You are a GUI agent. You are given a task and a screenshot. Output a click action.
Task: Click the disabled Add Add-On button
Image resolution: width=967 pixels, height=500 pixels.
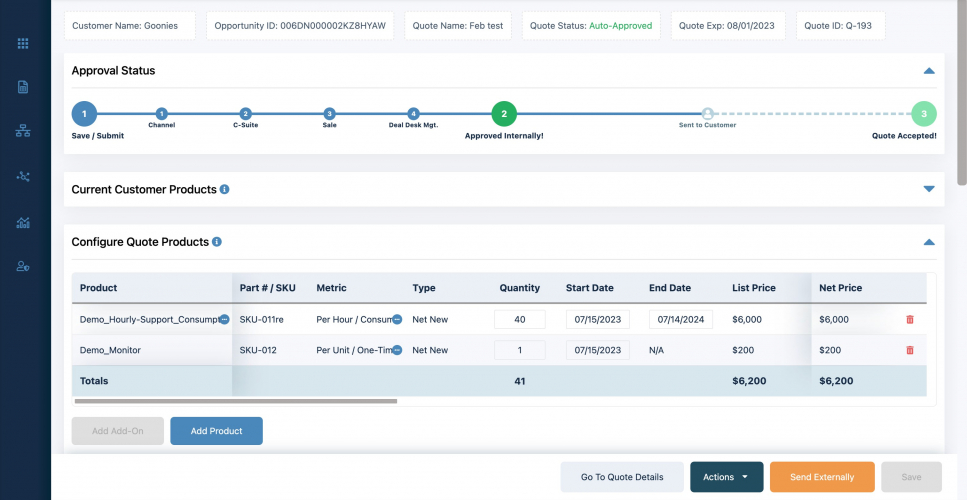pyautogui.click(x=118, y=431)
